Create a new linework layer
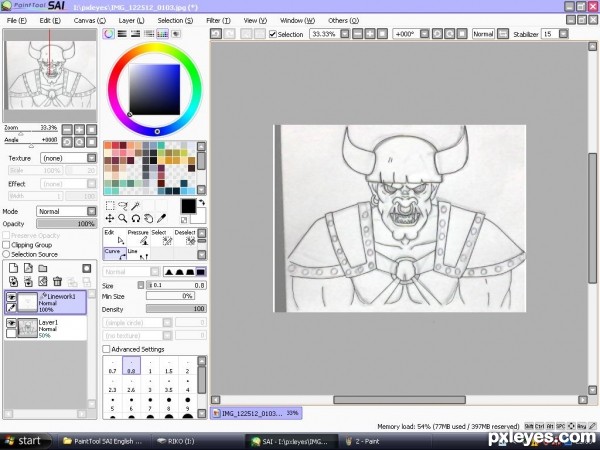 tap(28, 268)
